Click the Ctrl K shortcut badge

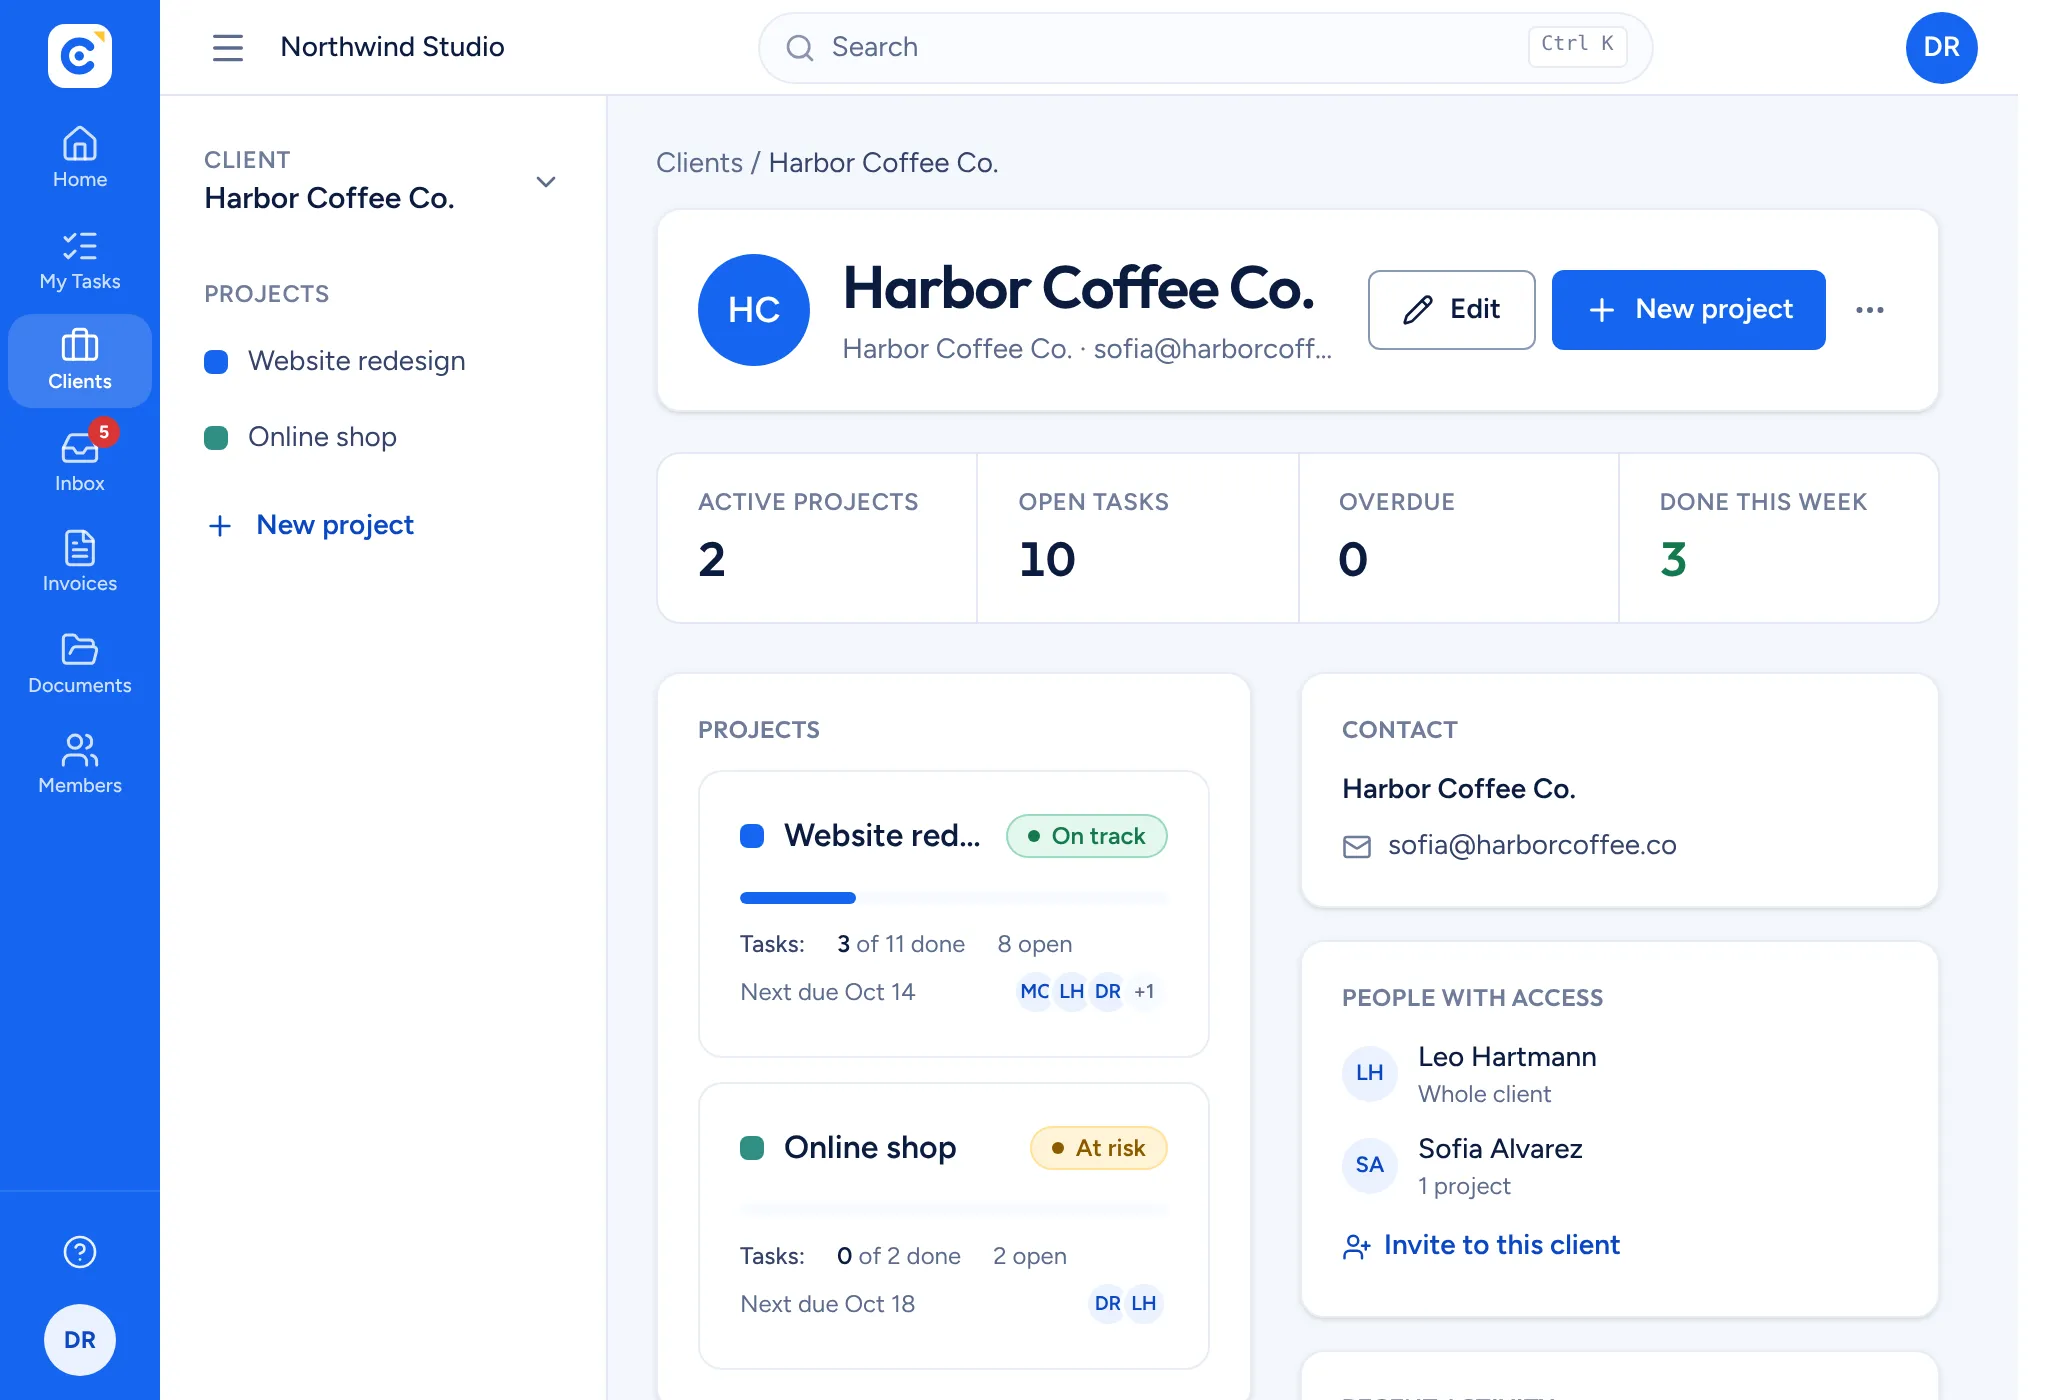(x=1577, y=45)
